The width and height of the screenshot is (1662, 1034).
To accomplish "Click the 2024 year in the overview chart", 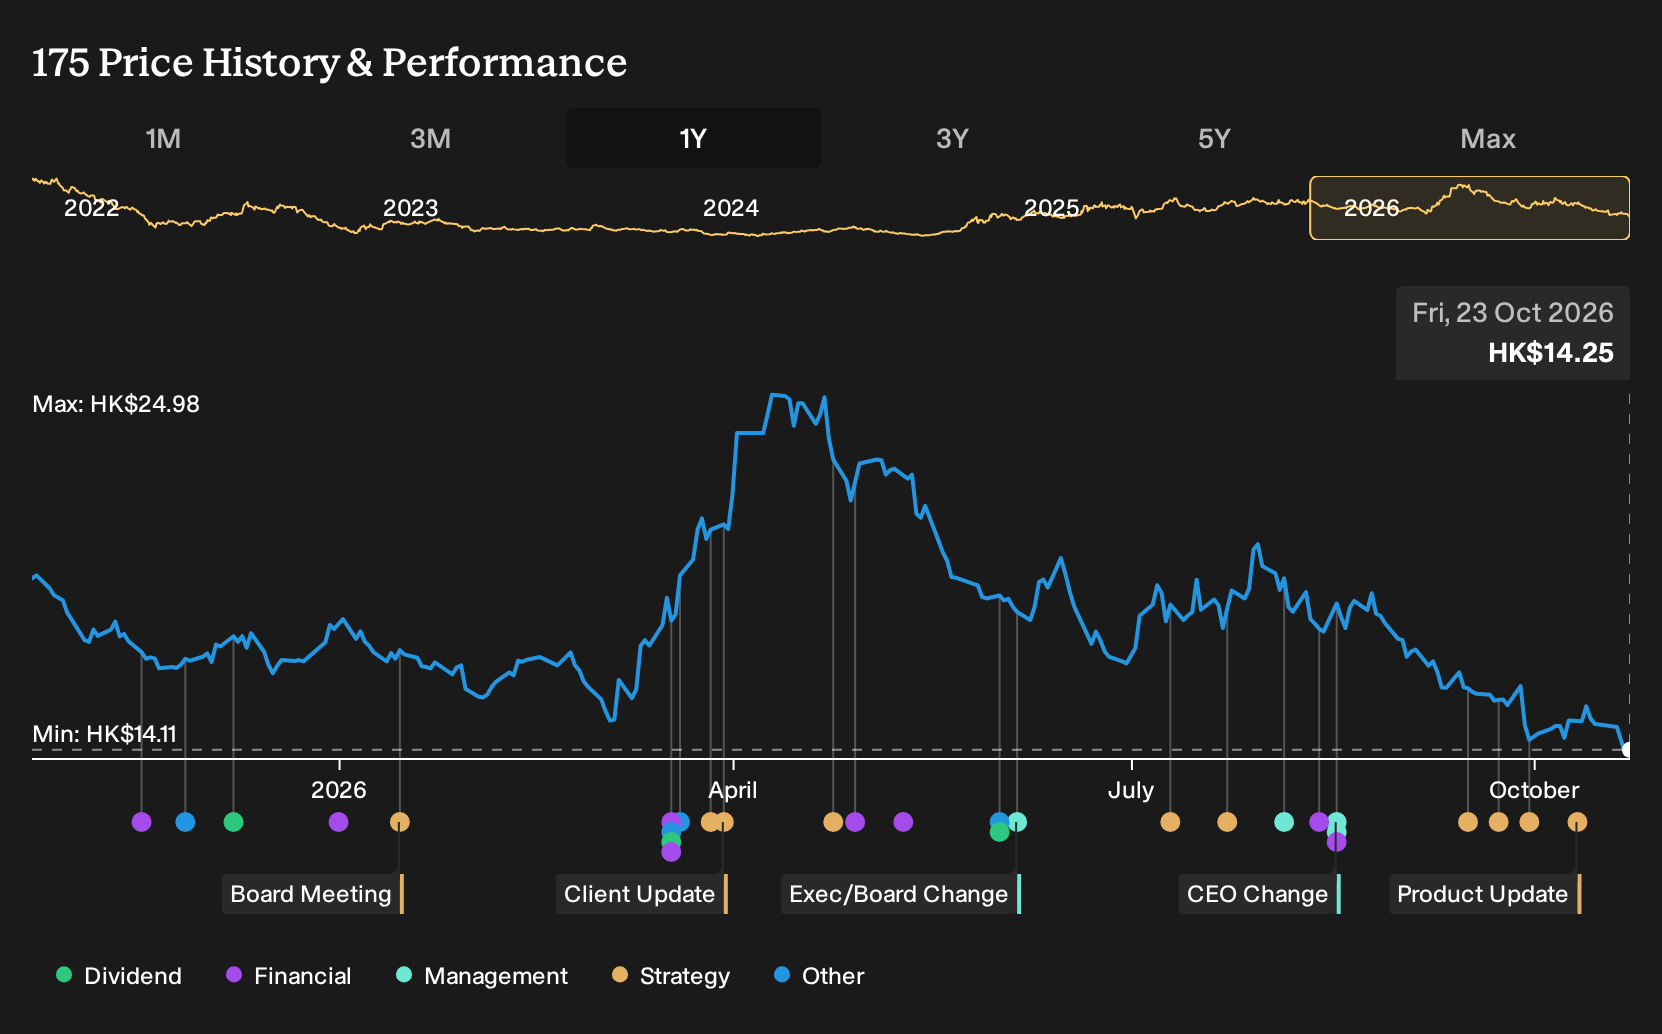I will click(731, 208).
